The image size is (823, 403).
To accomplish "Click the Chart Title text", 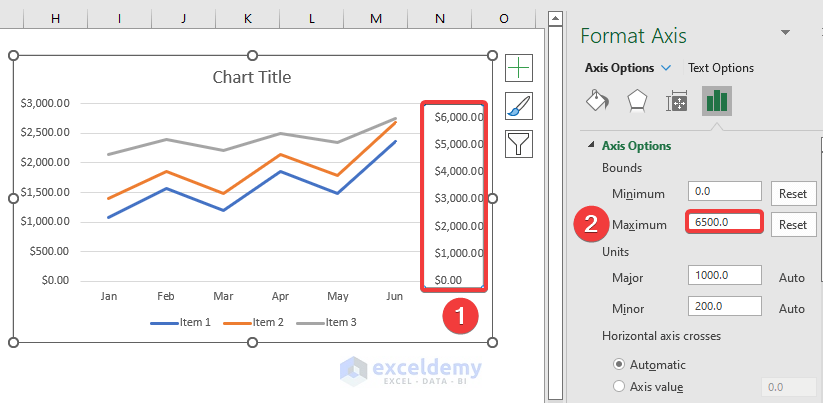I will (x=252, y=77).
